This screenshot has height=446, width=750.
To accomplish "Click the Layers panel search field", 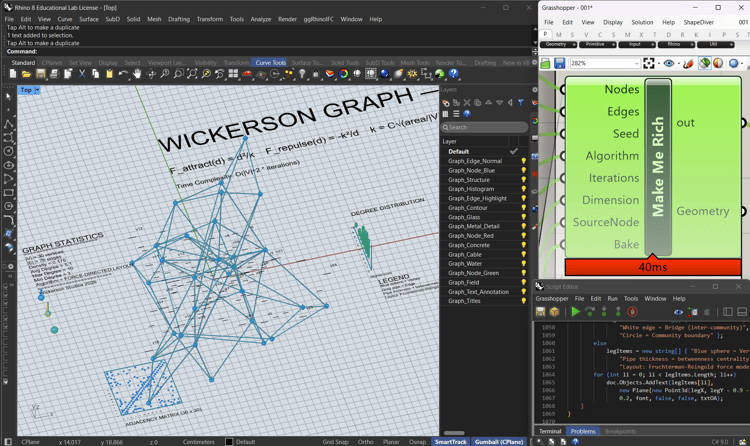I will 485,127.
